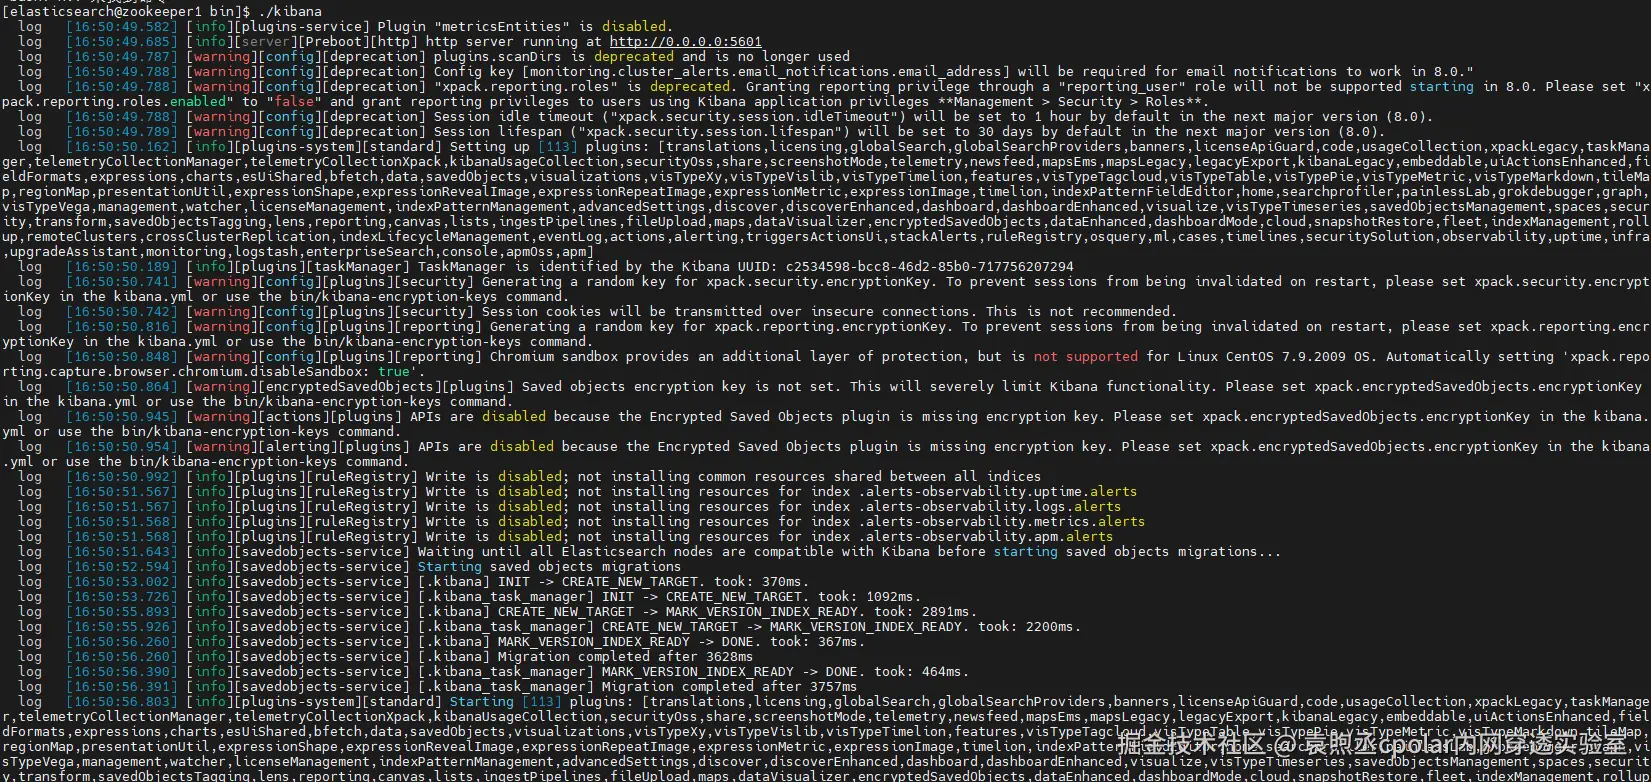Click timestamp [16:50:49.582]
The width and height of the screenshot is (1651, 782).
coord(122,26)
